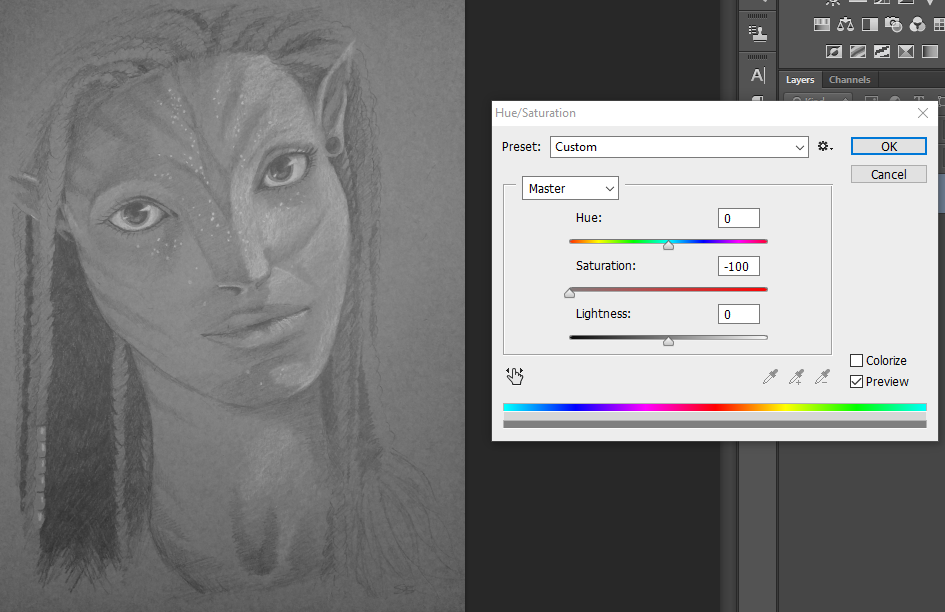Screen dimensions: 945x612
Task: Add a Posterize adjustment layer
Action: point(858,51)
